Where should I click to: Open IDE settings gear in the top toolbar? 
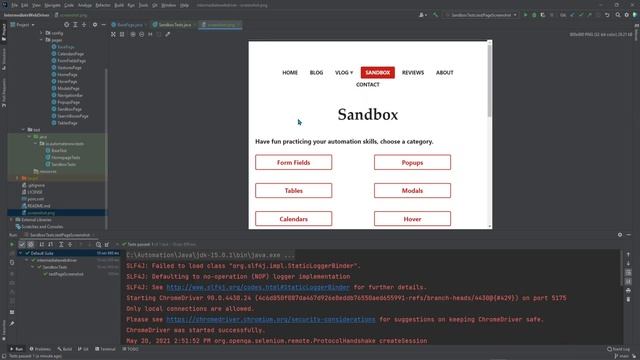[627, 15]
